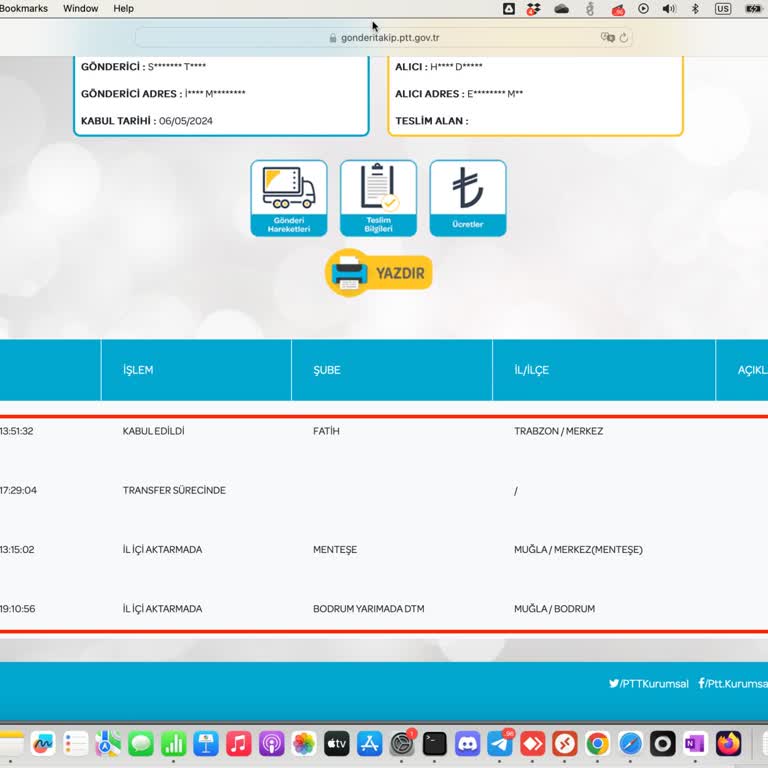Screen dimensions: 768x768
Task: Click the 13:51:32 time entry
Action: click(17, 431)
